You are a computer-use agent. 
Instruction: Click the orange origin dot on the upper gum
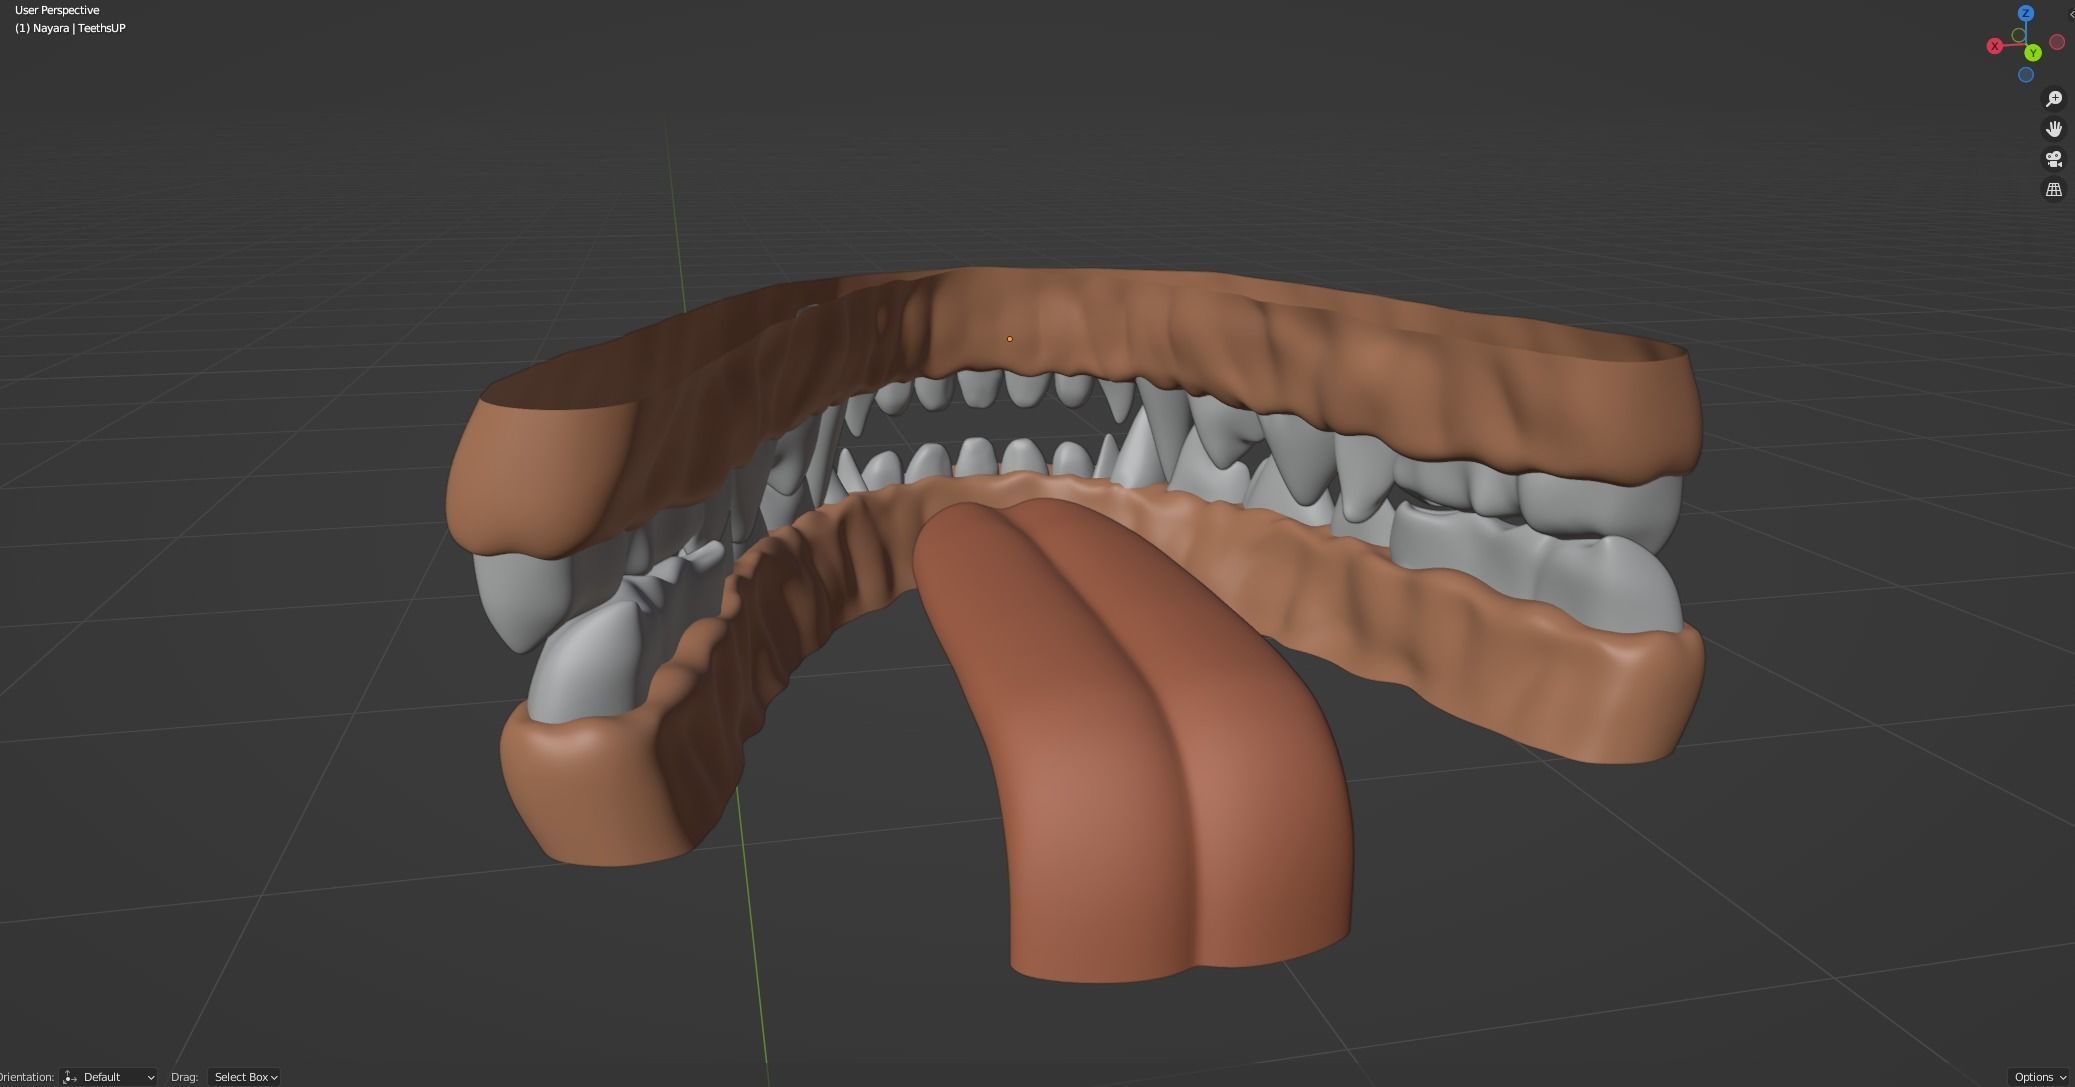click(x=1009, y=339)
